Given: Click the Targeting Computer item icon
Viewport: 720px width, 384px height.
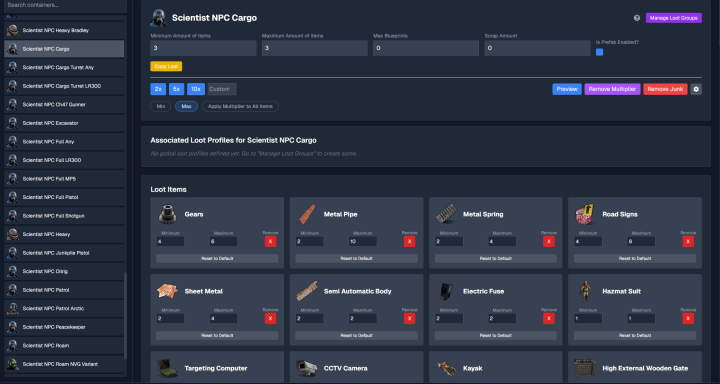Looking at the screenshot, I should (x=167, y=368).
